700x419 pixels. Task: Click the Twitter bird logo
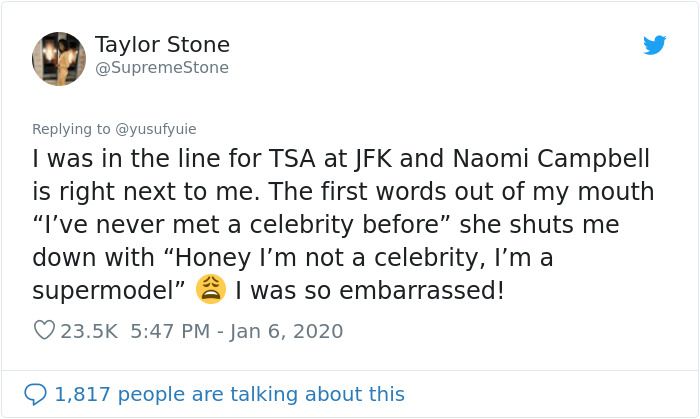coord(655,45)
